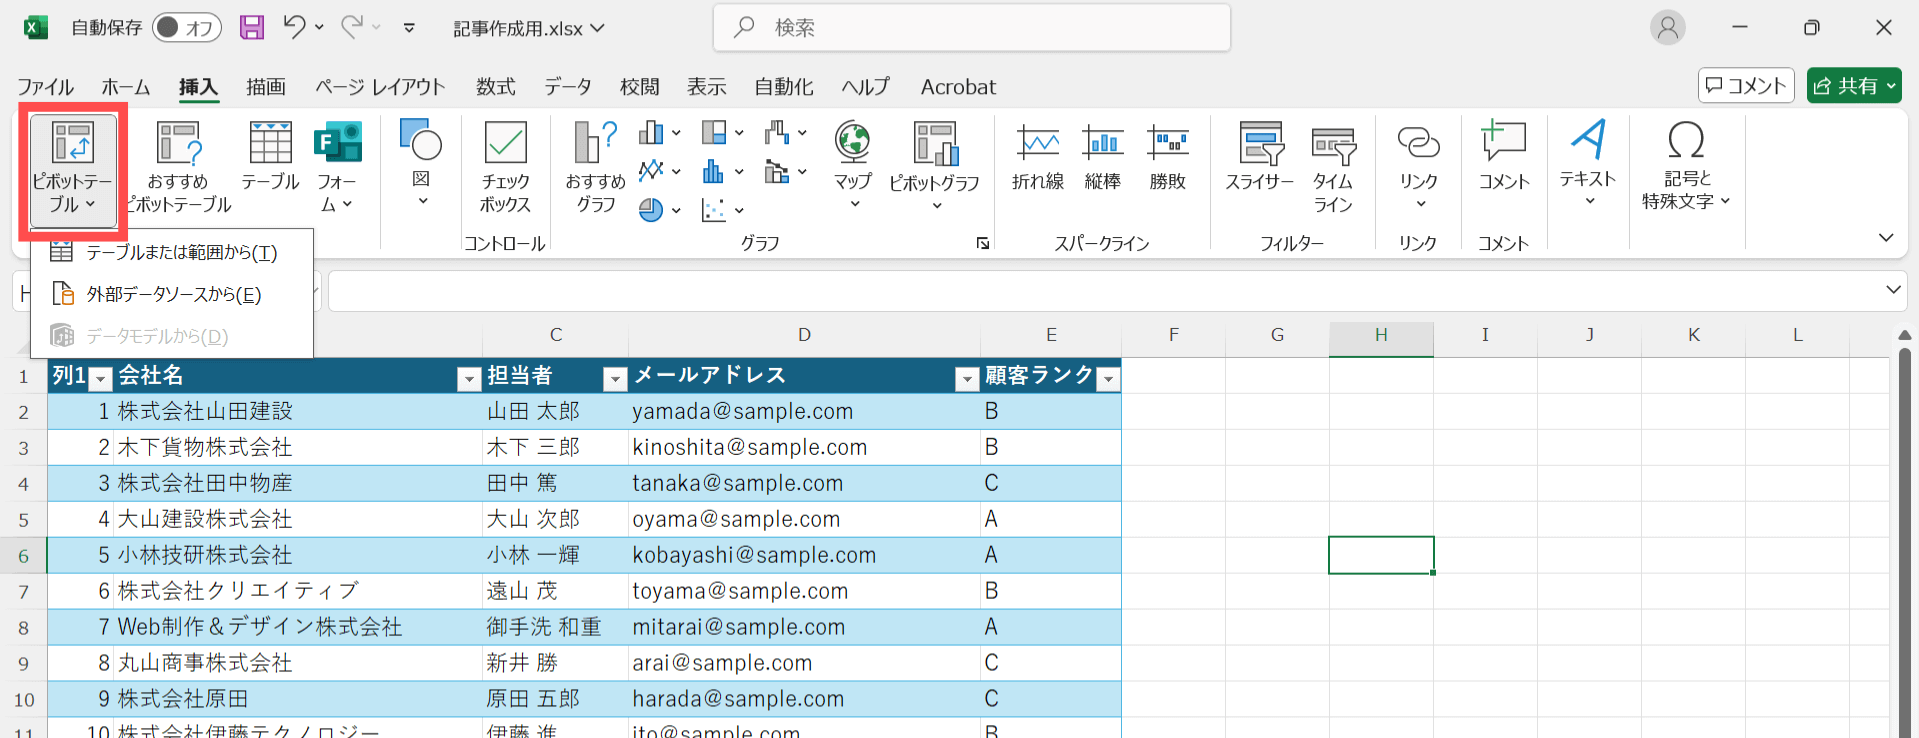Insert a Comment from ribbon

pyautogui.click(x=1504, y=156)
